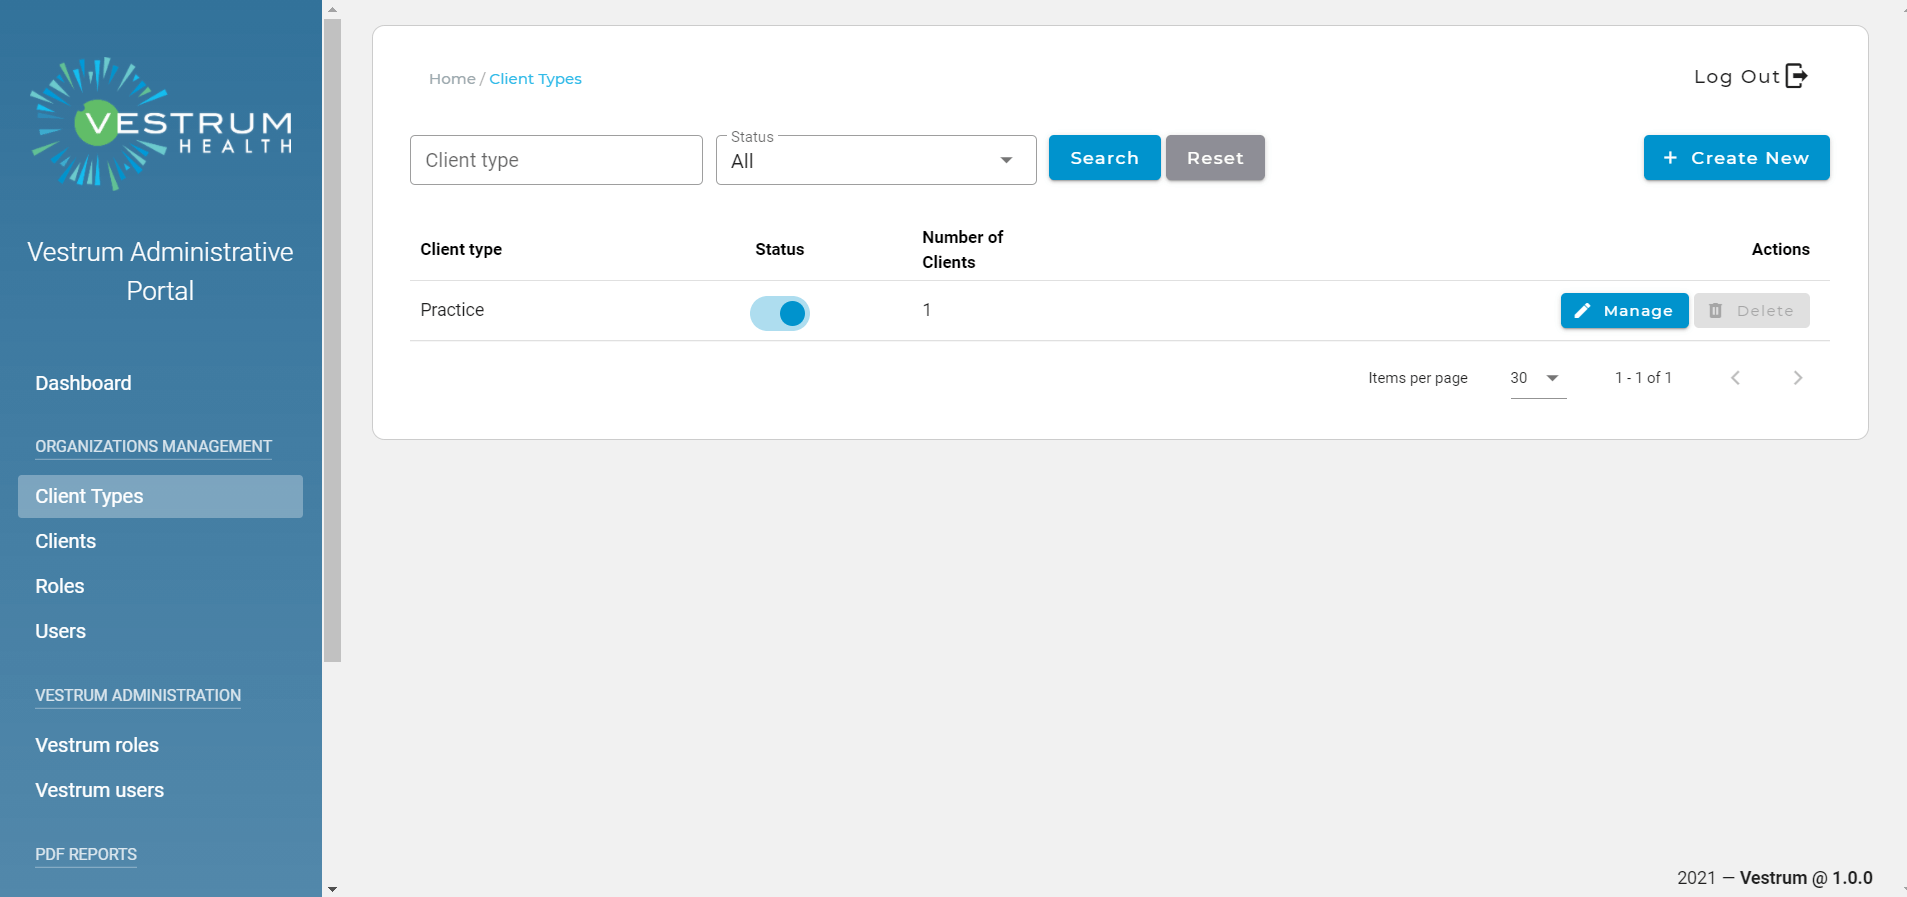This screenshot has height=897, width=1907.
Task: Click the sidebar vertical scrollbar
Action: pyautogui.click(x=332, y=340)
